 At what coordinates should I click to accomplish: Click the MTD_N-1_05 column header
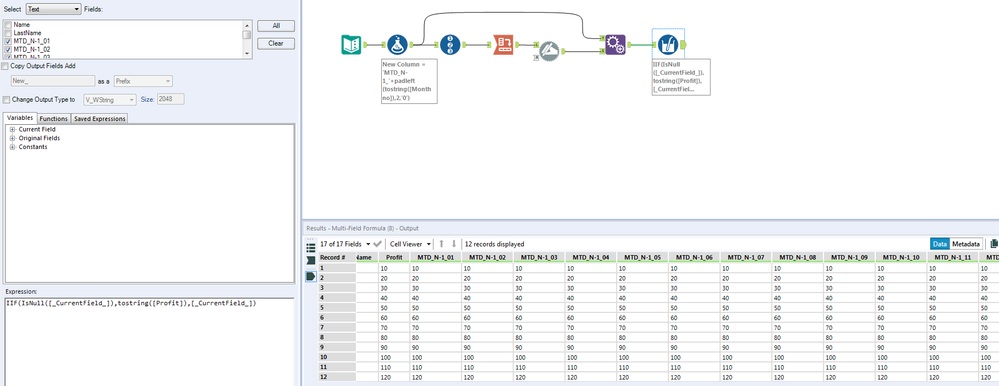tap(642, 257)
